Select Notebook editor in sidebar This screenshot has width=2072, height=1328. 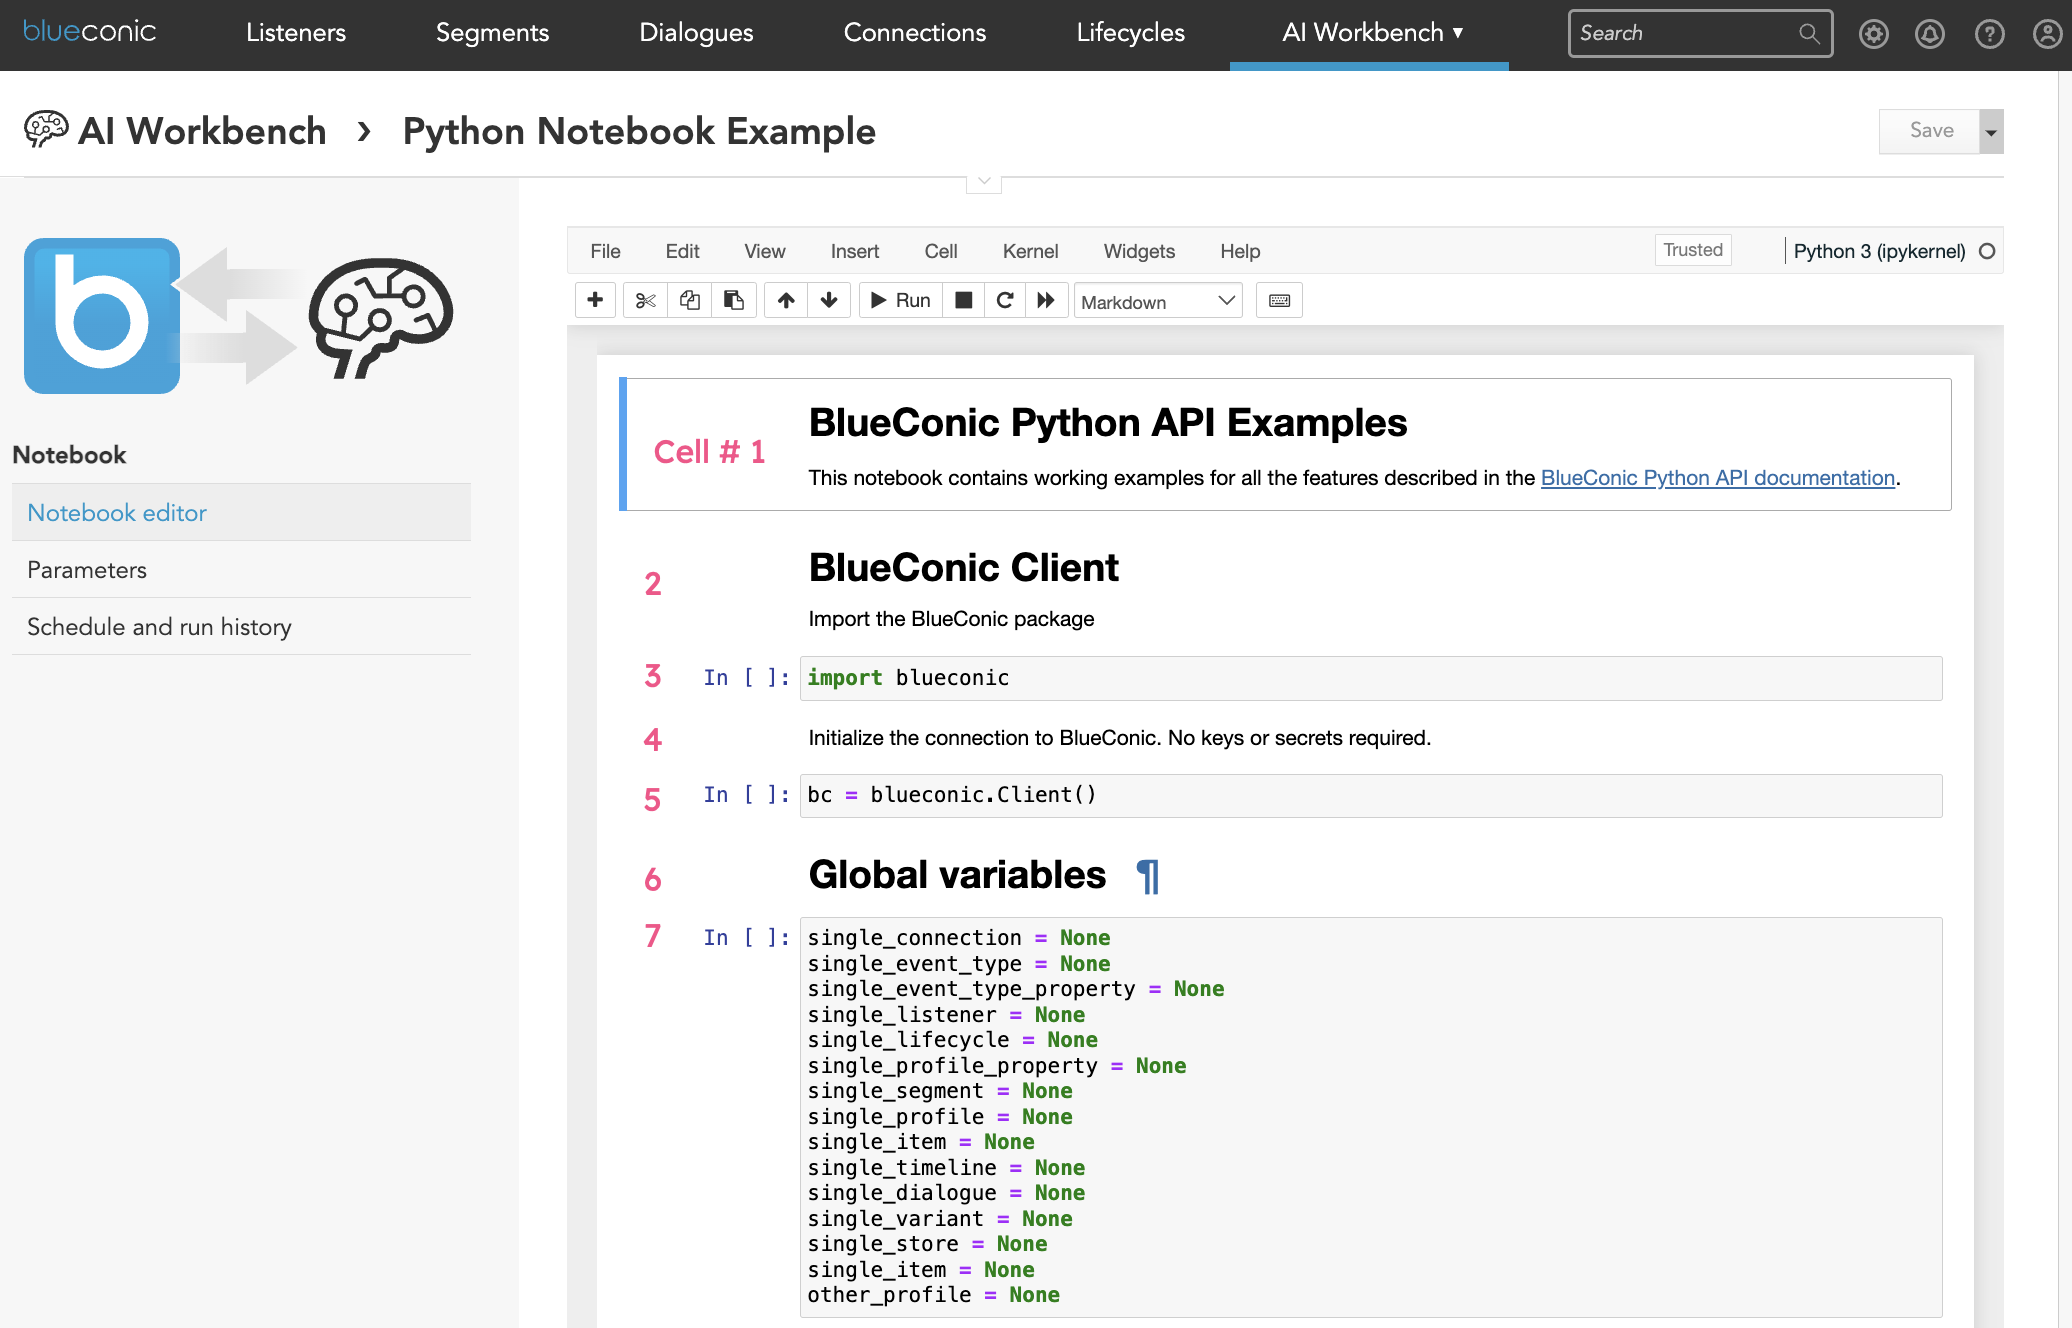tap(241, 512)
